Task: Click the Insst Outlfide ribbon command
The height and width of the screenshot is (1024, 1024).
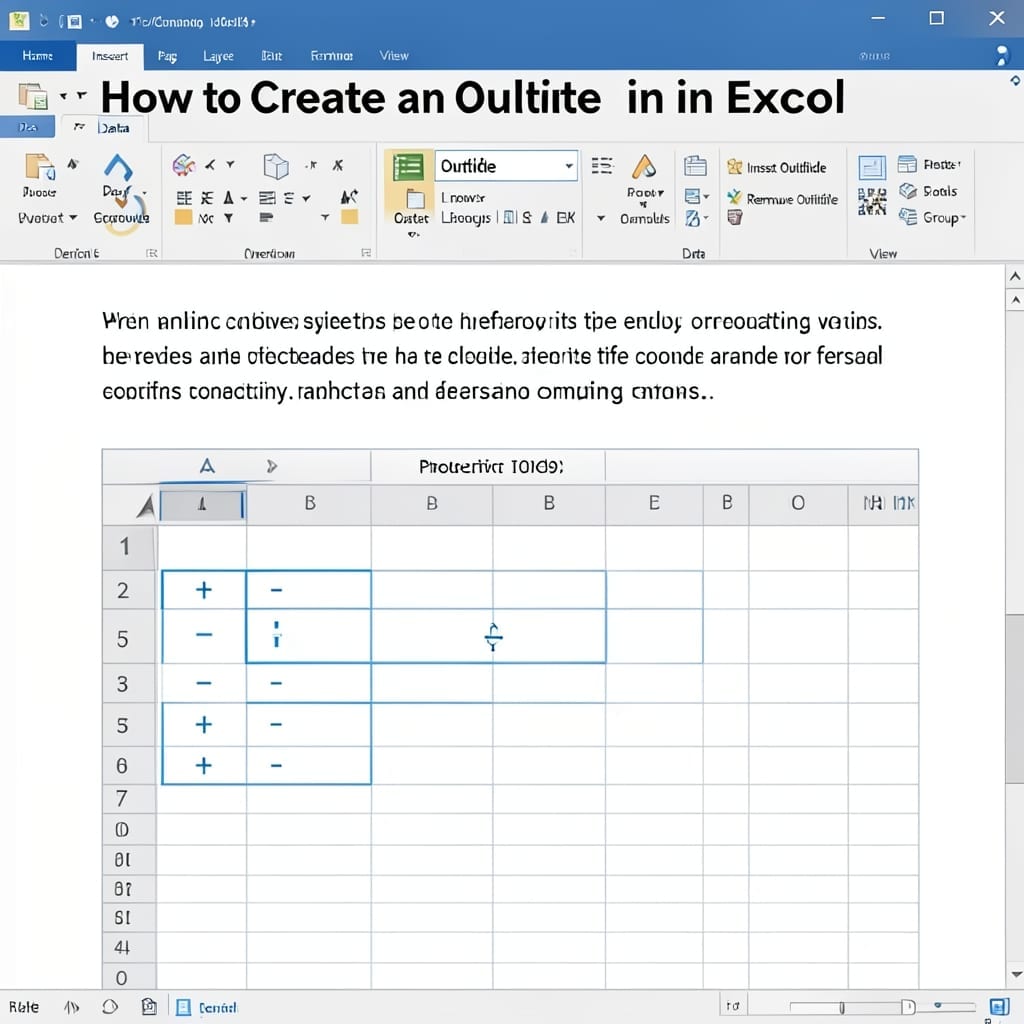Action: click(x=776, y=168)
